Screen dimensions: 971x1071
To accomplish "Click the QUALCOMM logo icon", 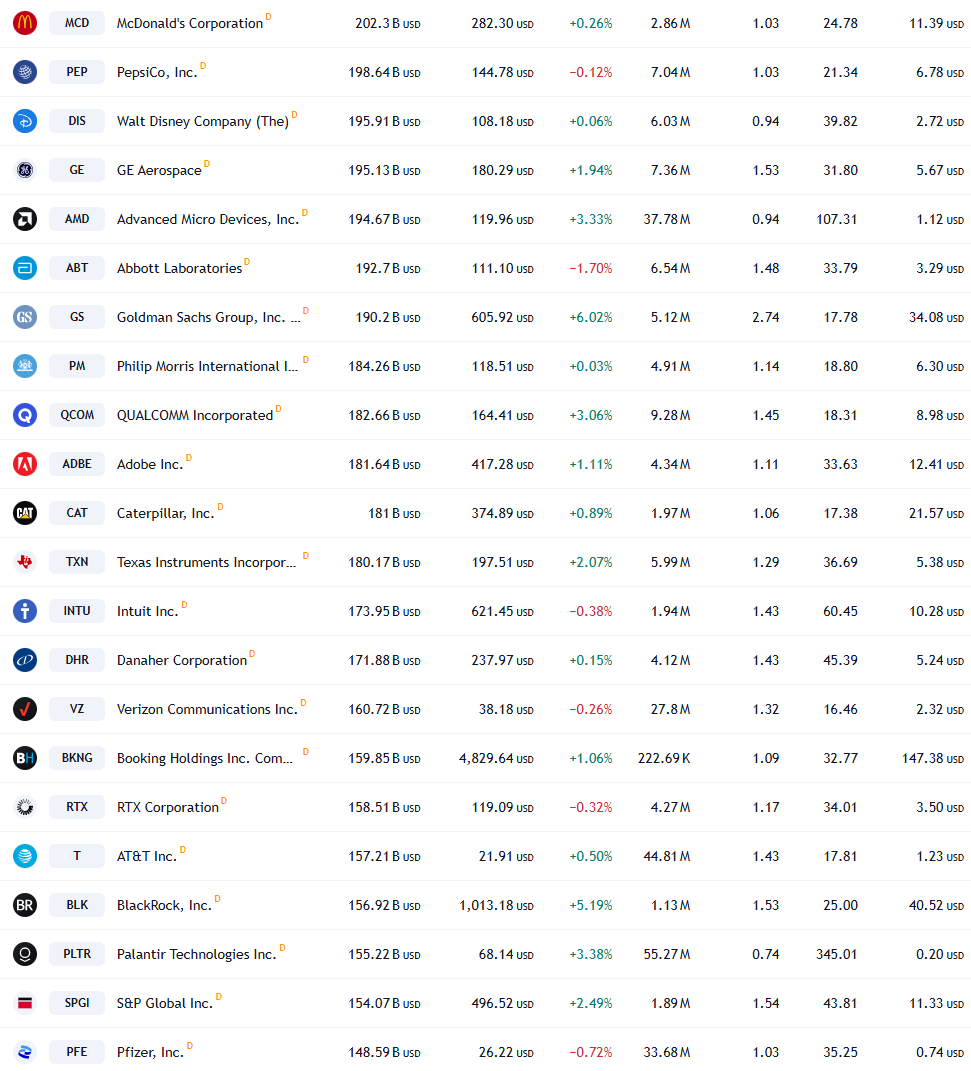I will [25, 415].
